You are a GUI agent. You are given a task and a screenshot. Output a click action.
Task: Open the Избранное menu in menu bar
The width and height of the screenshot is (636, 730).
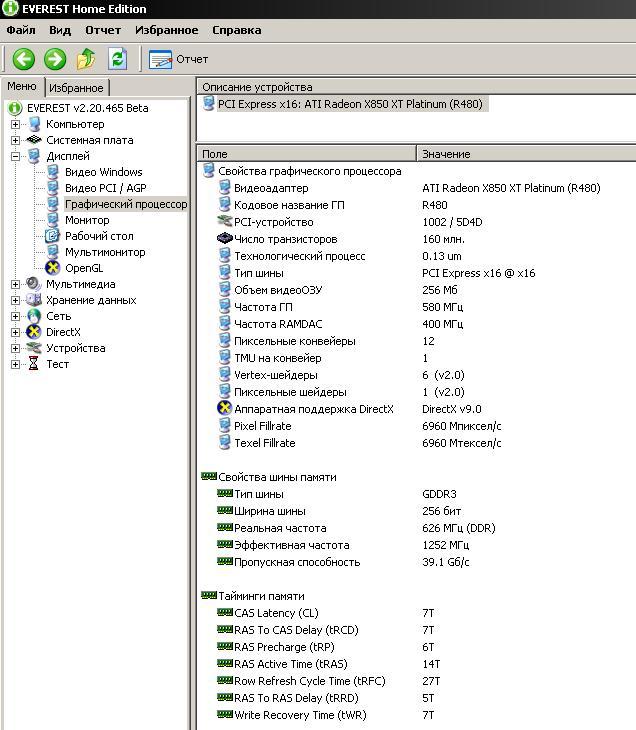pyautogui.click(x=166, y=30)
